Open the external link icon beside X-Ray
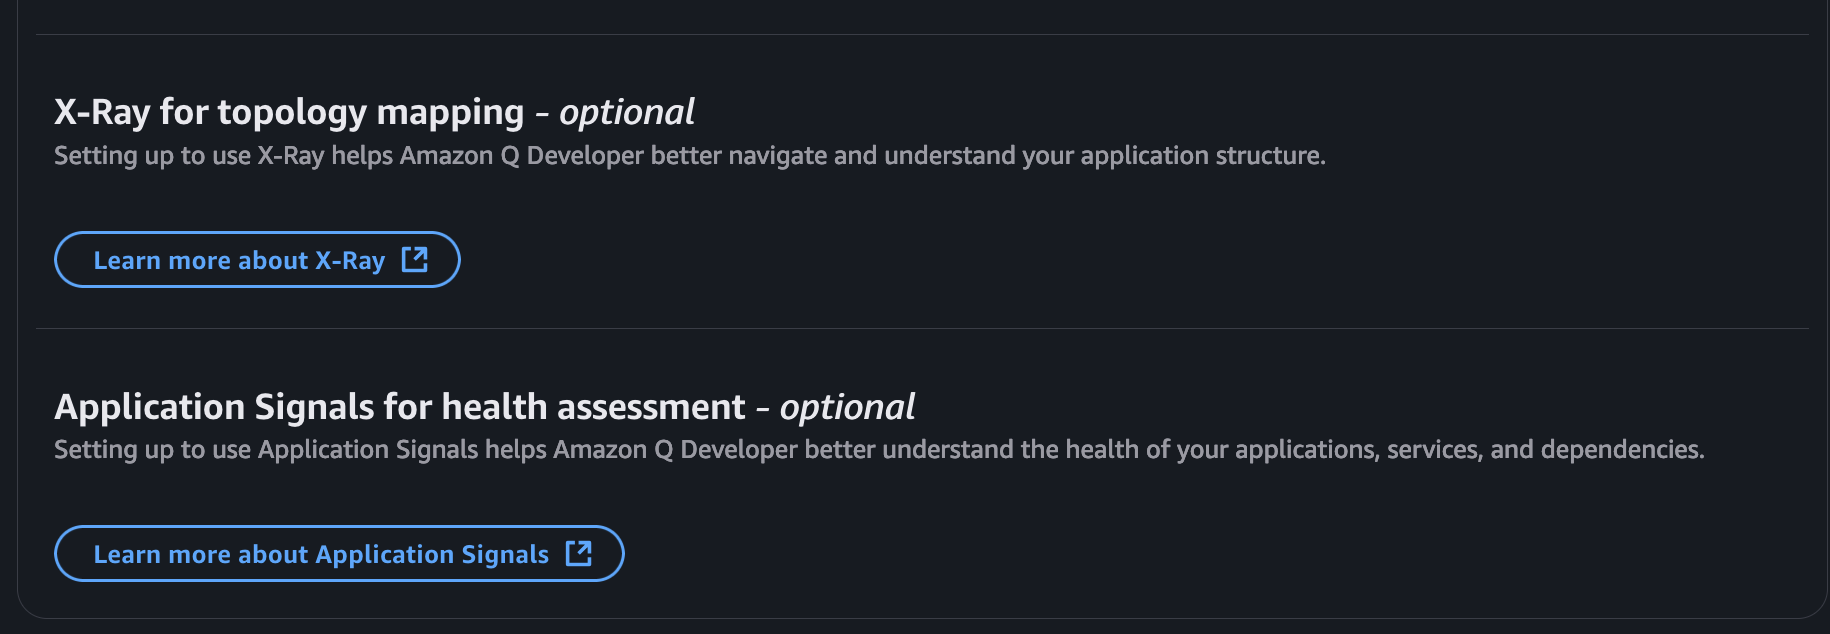 (414, 260)
